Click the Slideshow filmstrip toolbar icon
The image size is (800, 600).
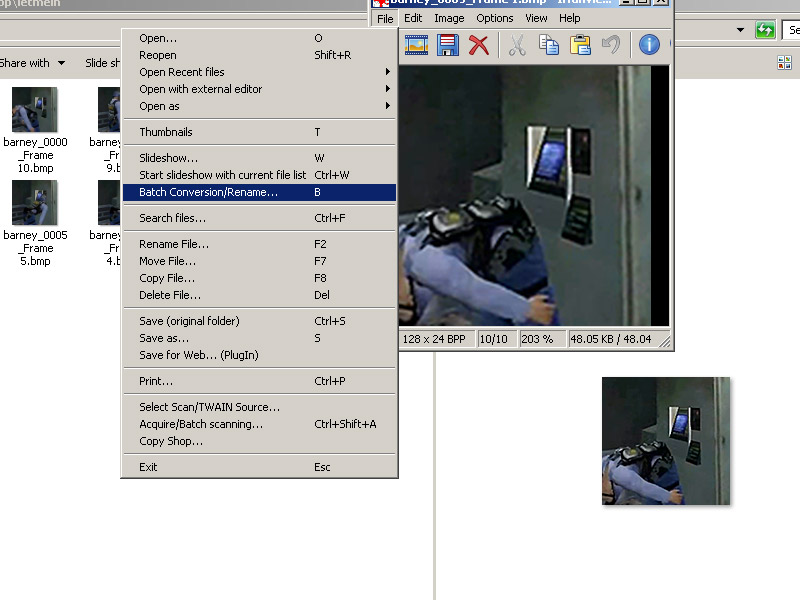coord(416,45)
